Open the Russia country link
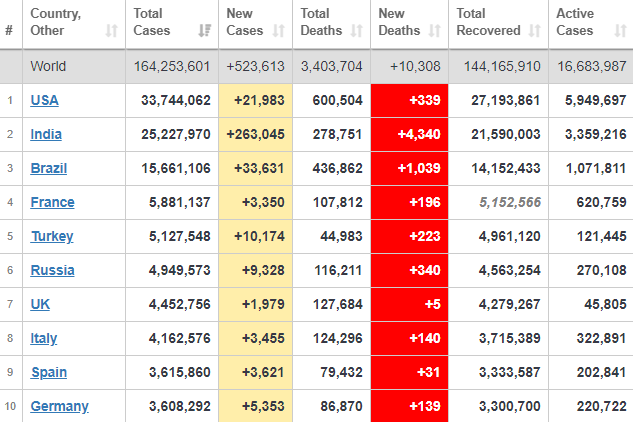This screenshot has width=633, height=422. coord(52,270)
